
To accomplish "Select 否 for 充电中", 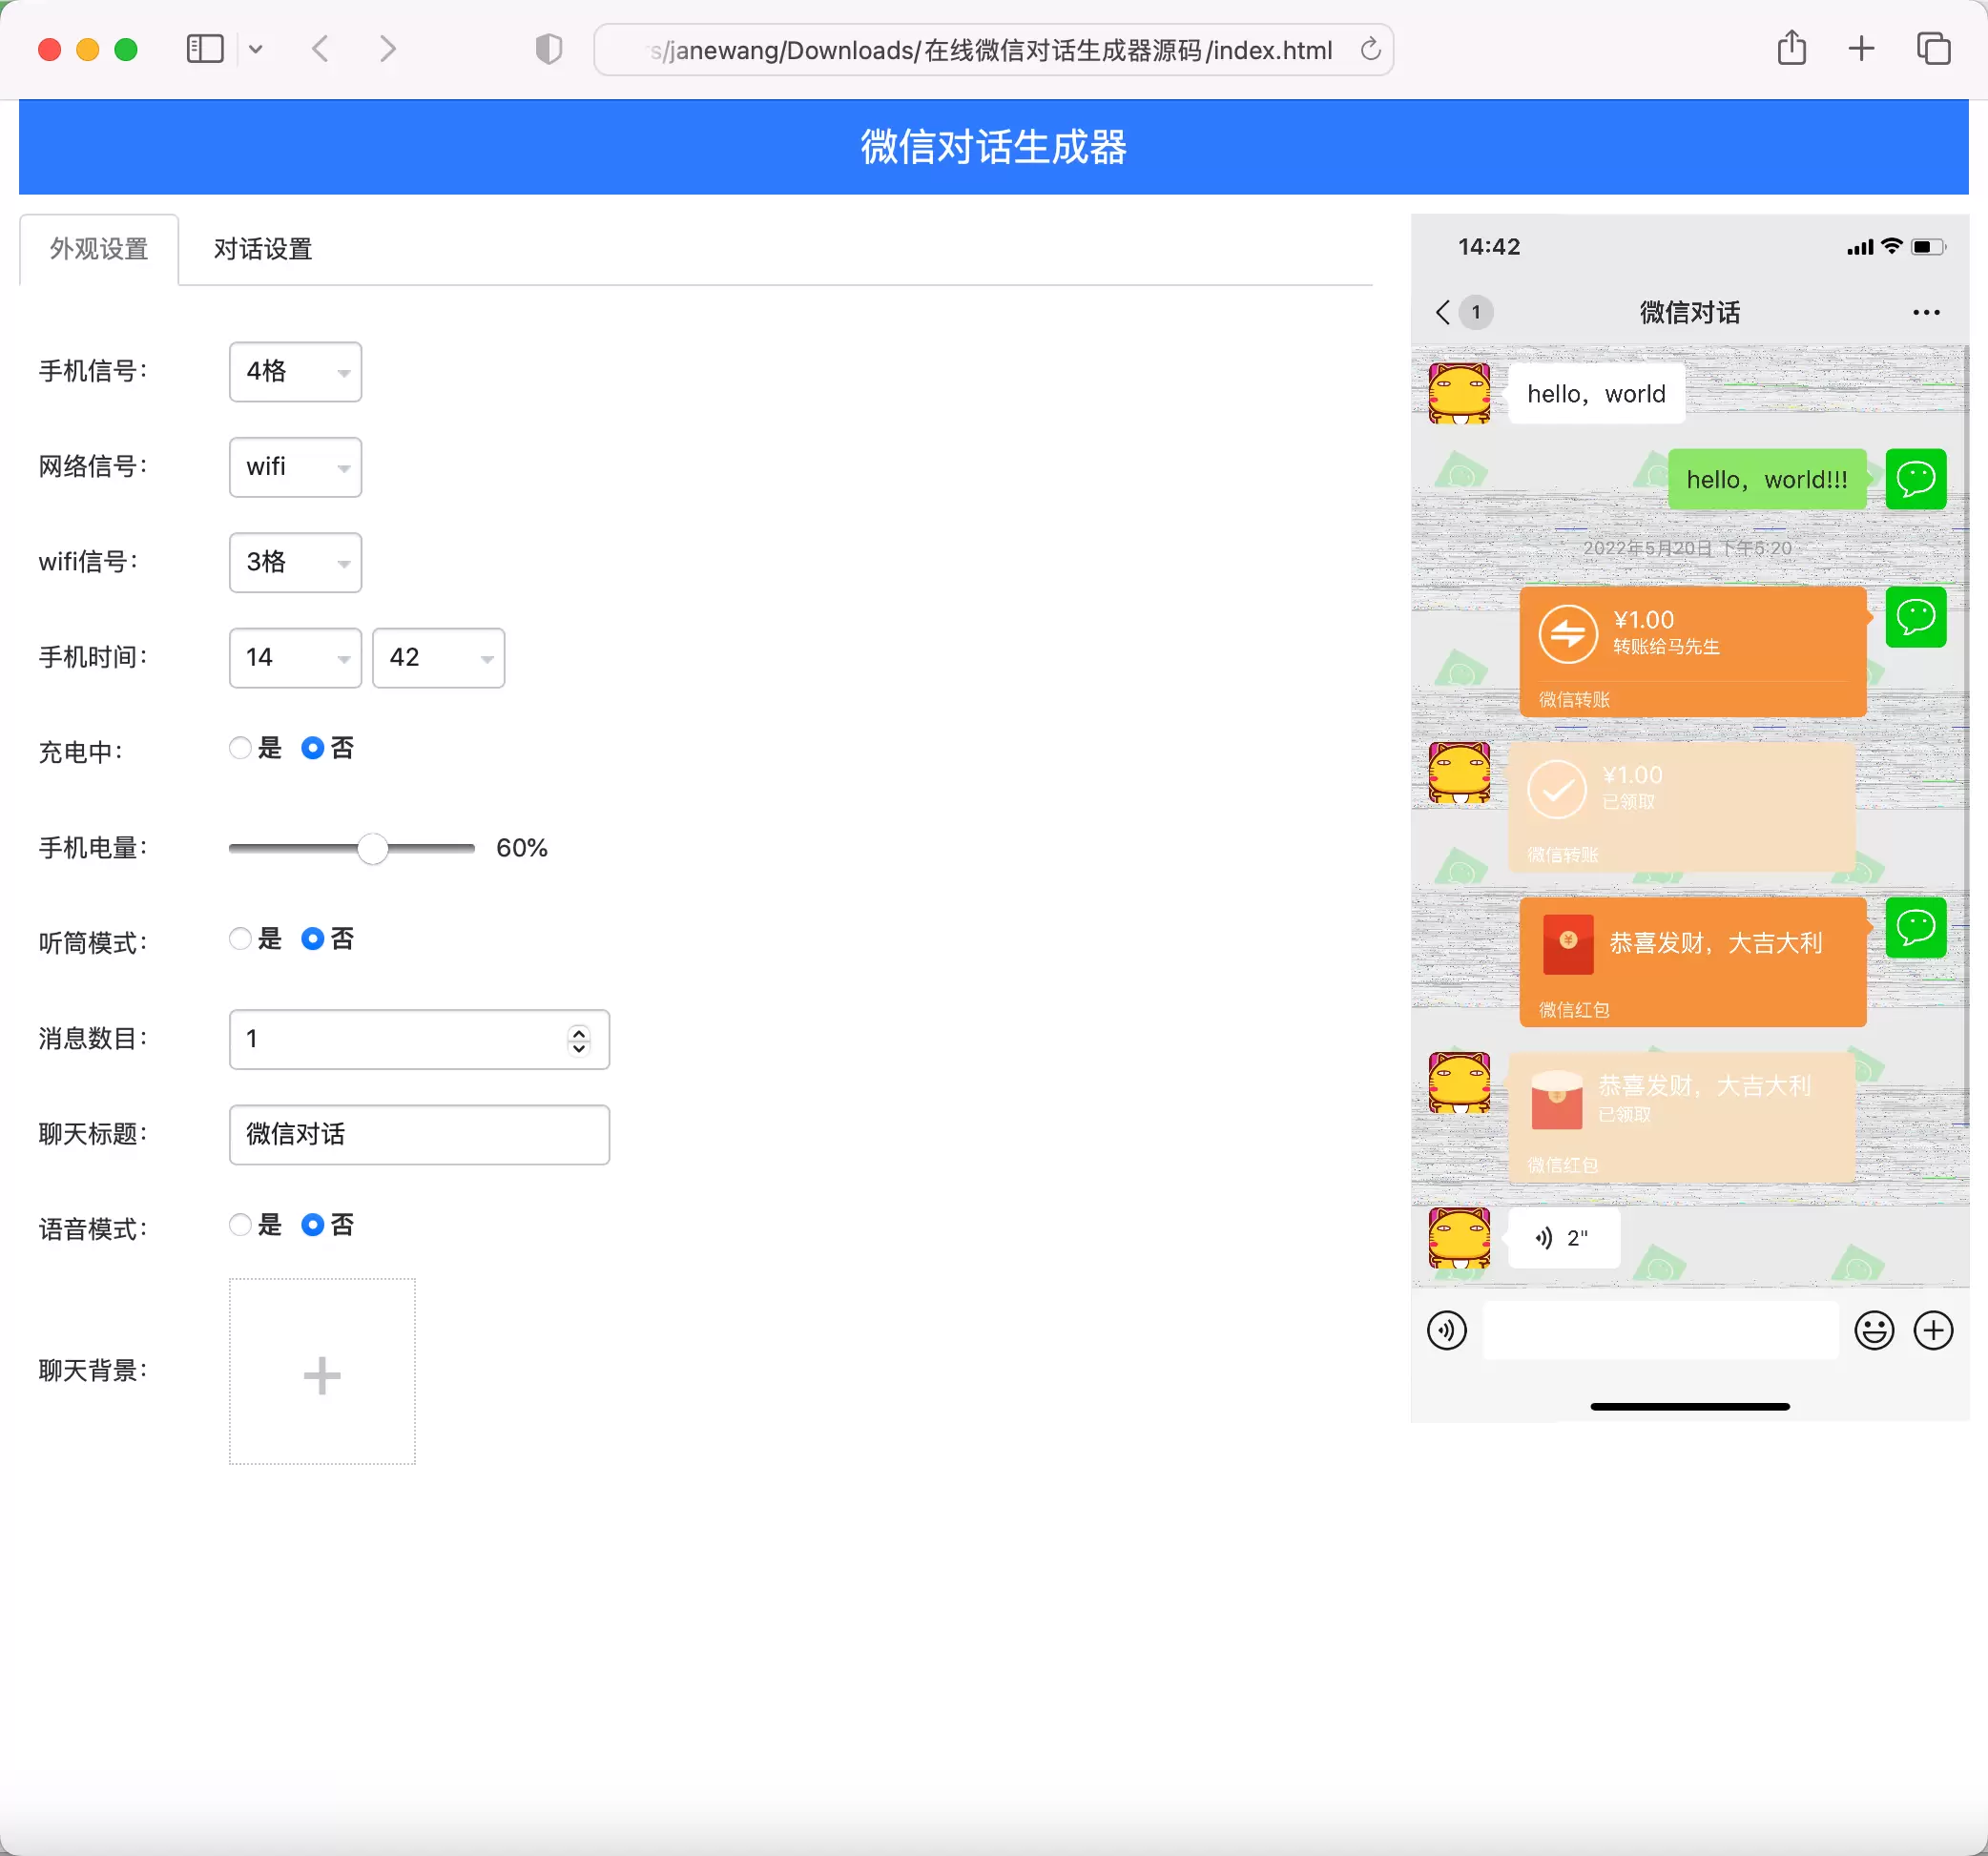I will (x=312, y=748).
